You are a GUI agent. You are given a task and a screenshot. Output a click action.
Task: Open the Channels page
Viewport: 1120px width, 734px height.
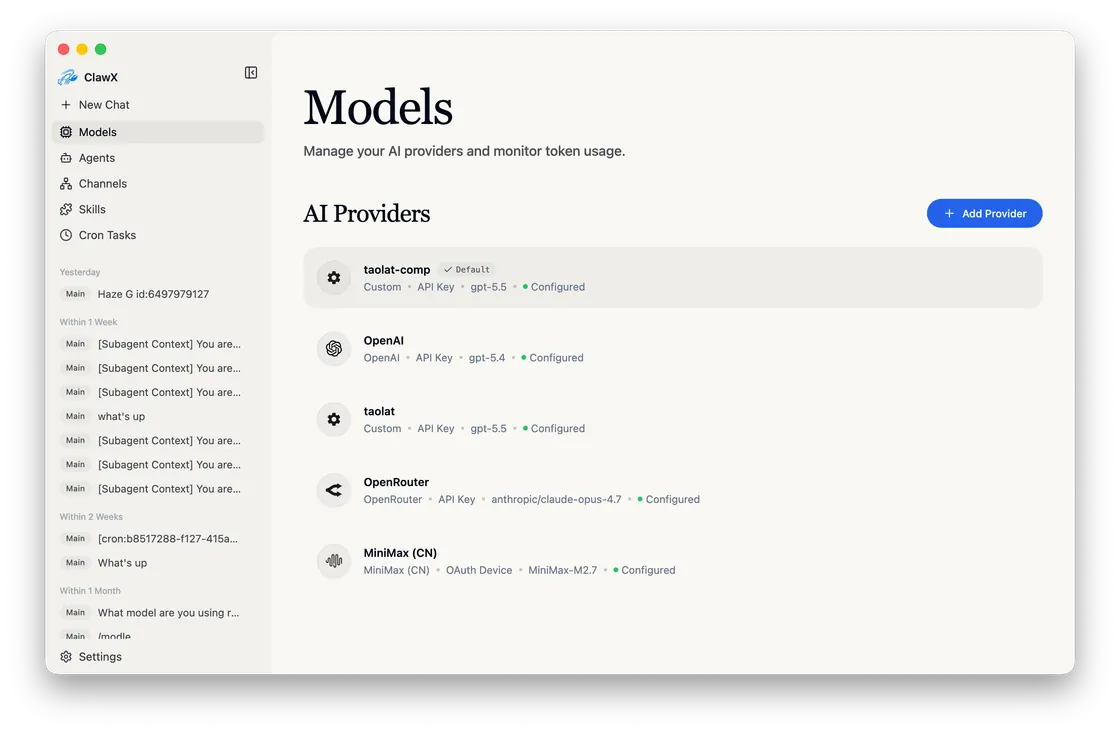[x=158, y=184]
